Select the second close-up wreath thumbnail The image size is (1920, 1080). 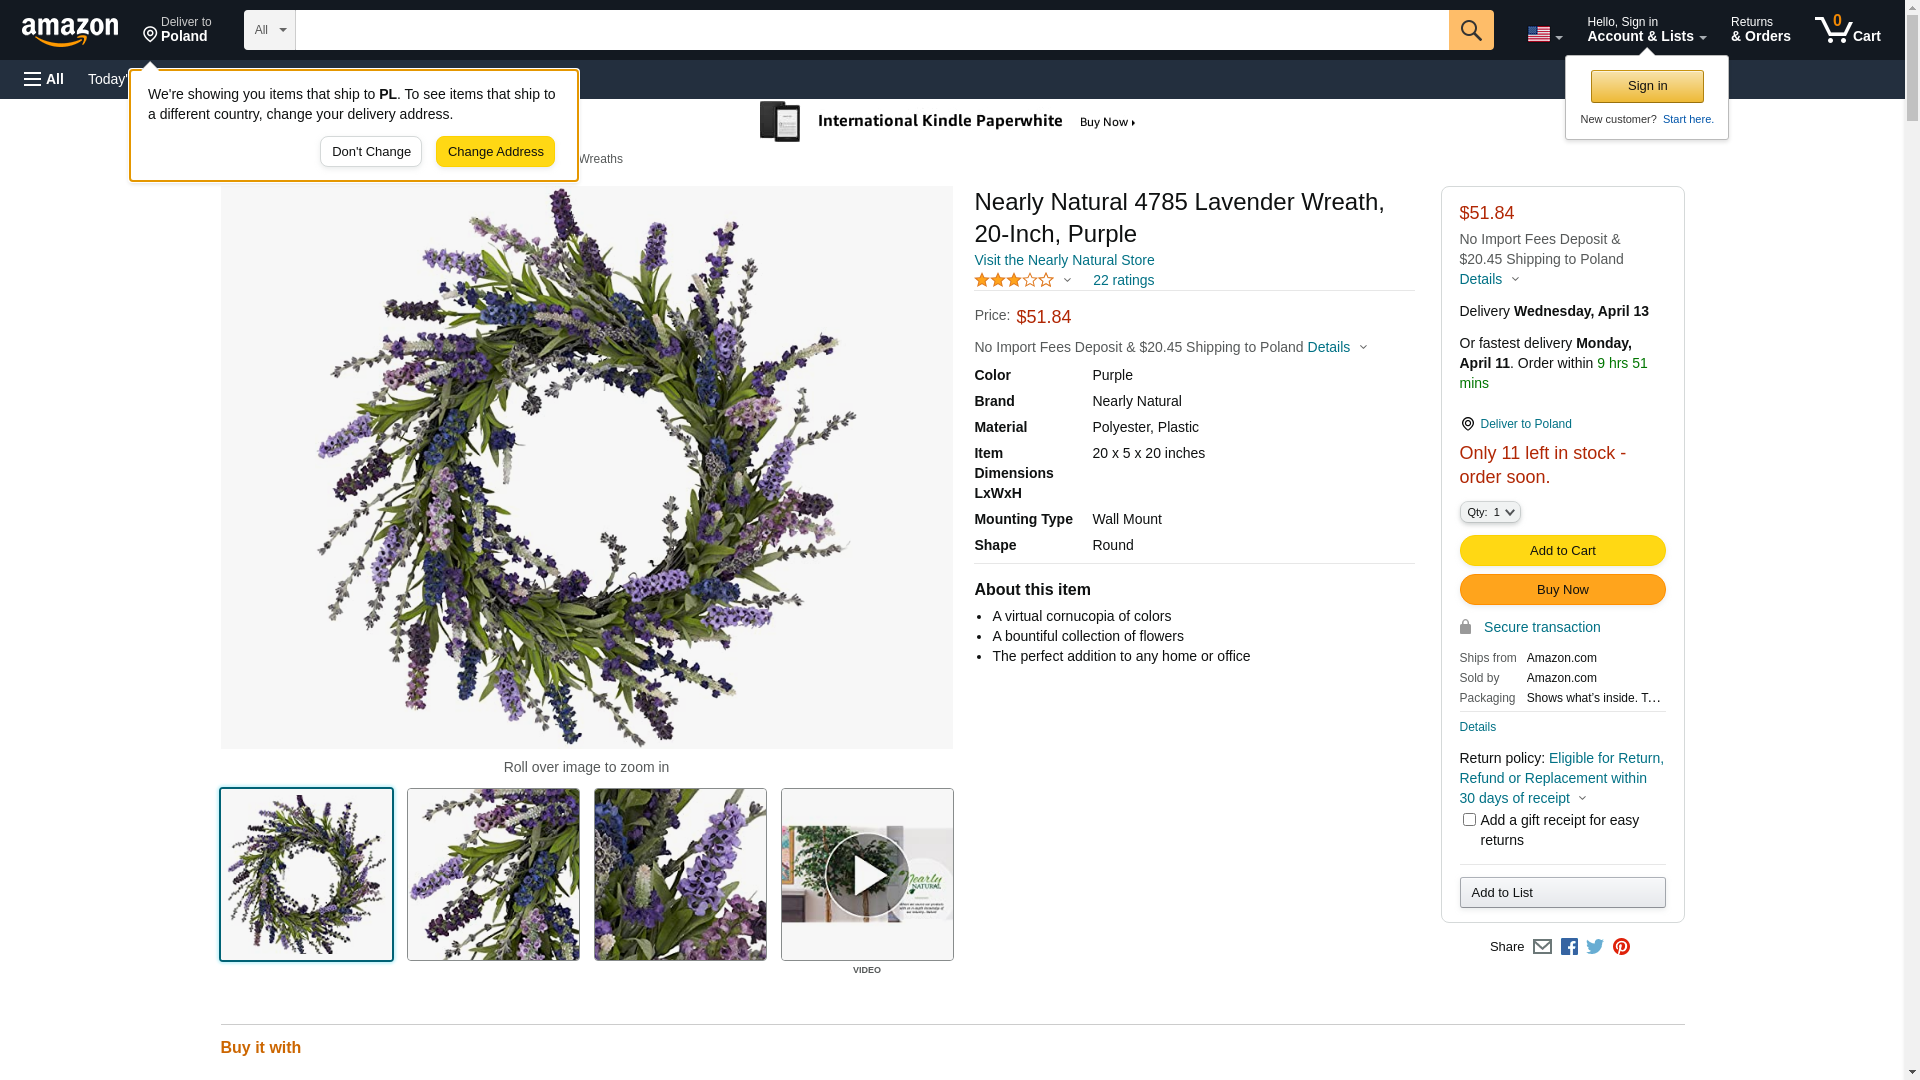point(680,875)
